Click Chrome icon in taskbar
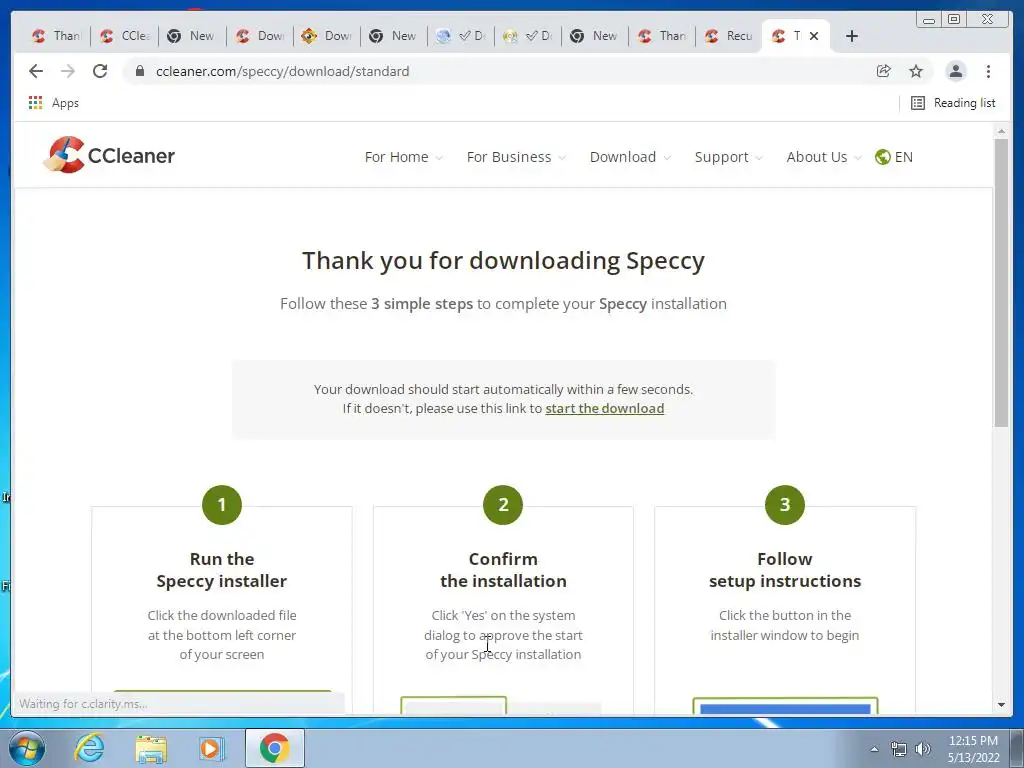Image resolution: width=1024 pixels, height=768 pixels. [274, 748]
